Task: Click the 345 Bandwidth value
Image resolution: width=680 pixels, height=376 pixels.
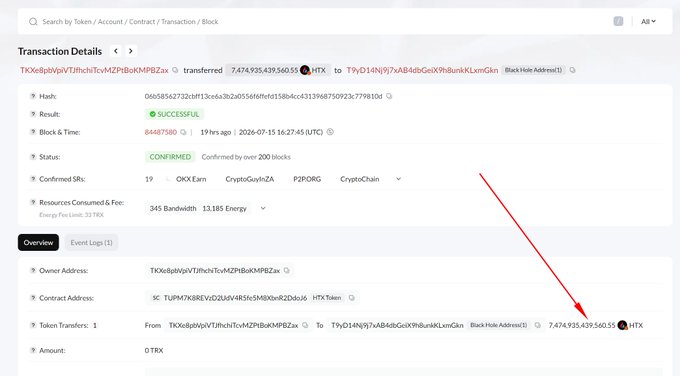Action: (173, 209)
